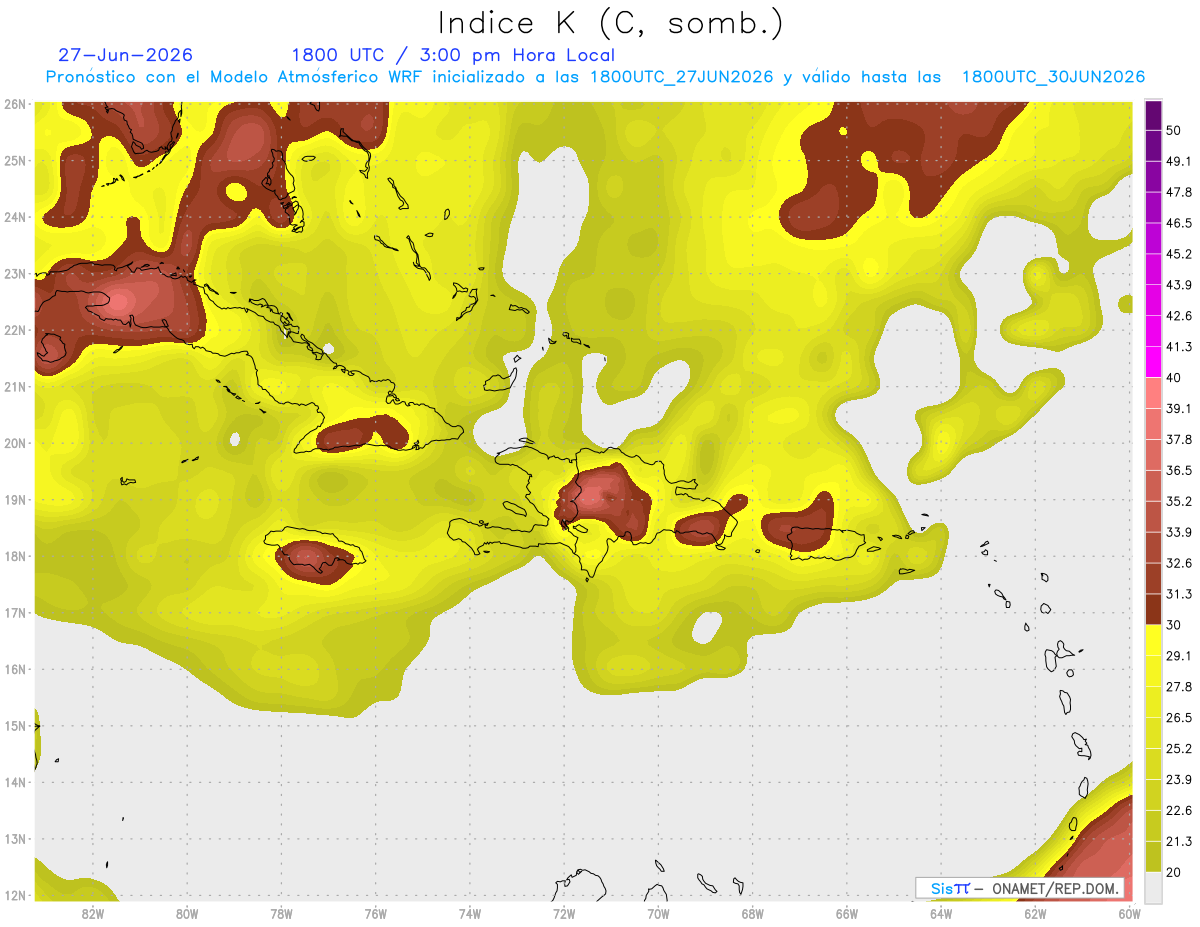Click longitude label '74W' on the axis
This screenshot has width=1200, height=927.
[470, 913]
